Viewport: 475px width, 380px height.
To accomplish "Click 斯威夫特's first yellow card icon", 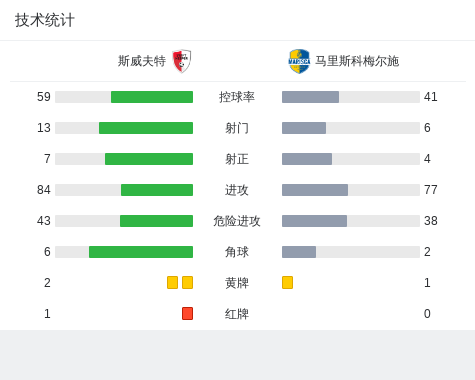I will pos(172,283).
